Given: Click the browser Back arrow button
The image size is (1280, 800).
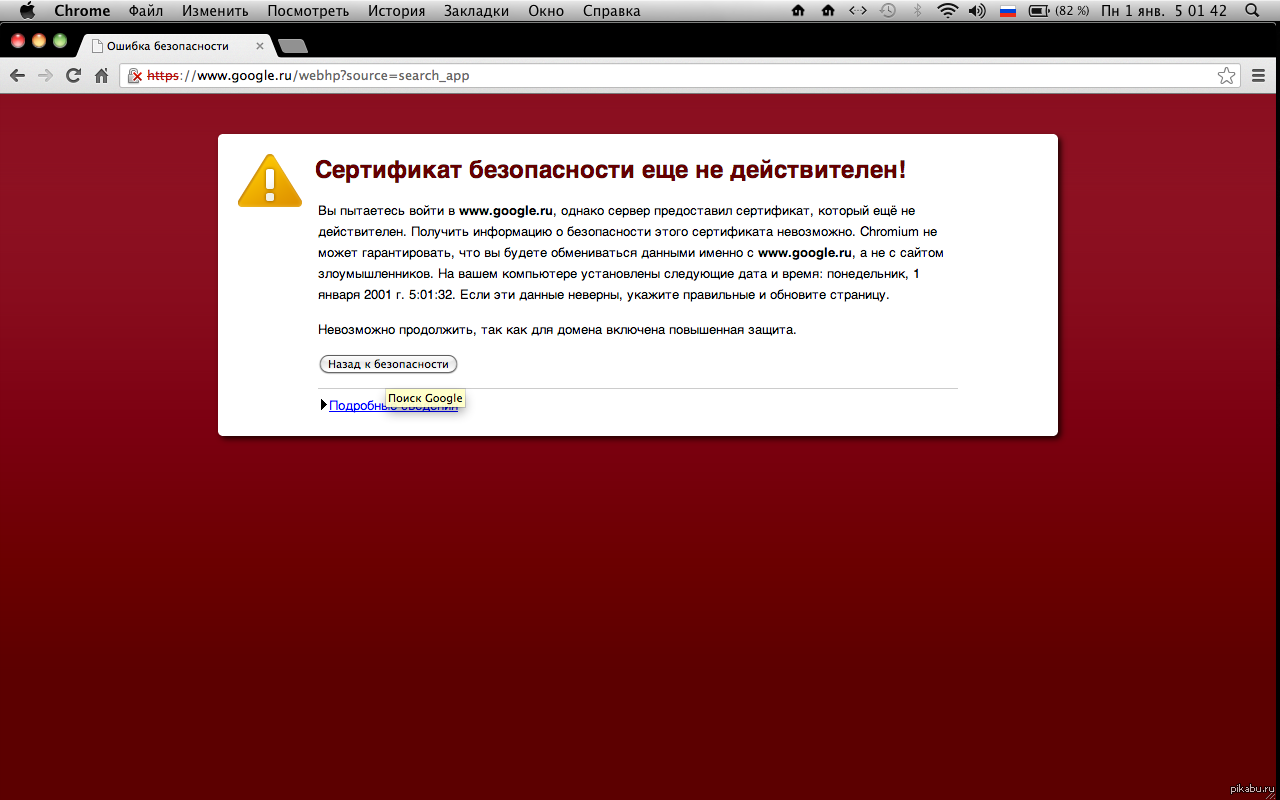Looking at the screenshot, I should pos(17,75).
